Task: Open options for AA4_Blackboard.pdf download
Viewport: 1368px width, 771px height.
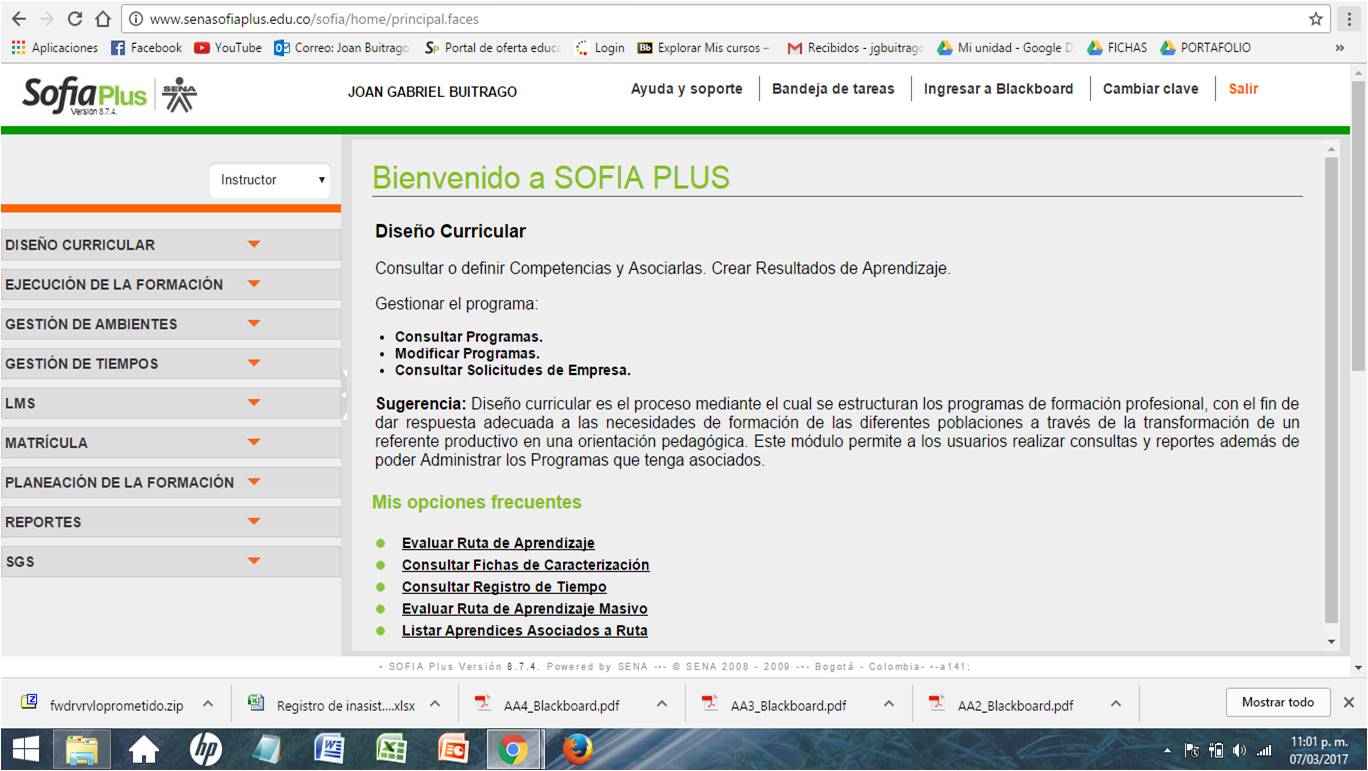Action: [661, 704]
